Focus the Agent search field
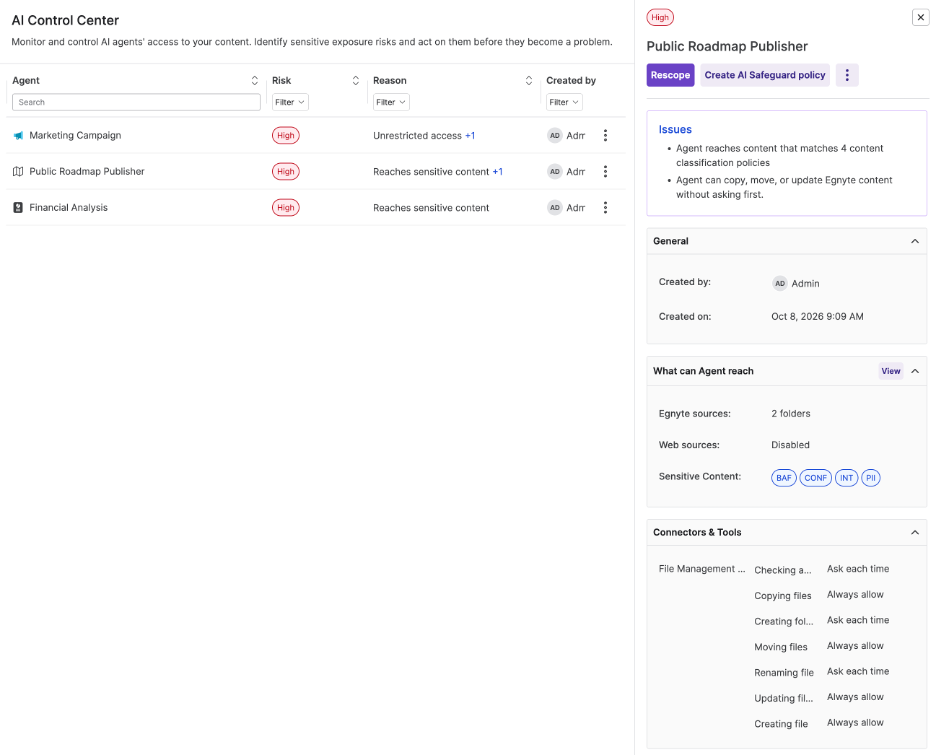The image size is (936, 756). pos(136,102)
